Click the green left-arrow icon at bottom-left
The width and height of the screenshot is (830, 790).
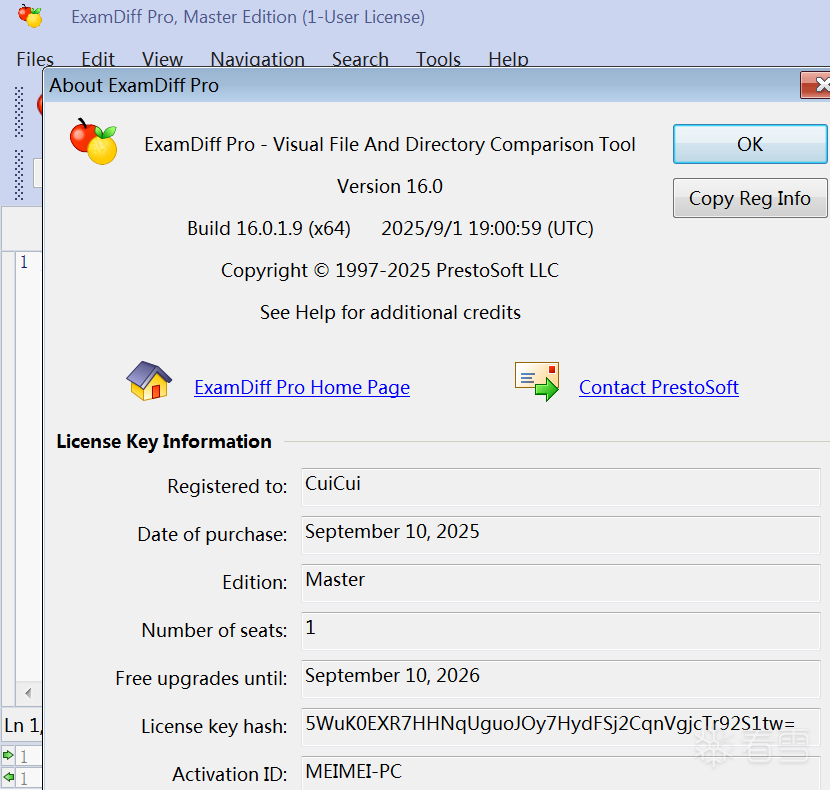8,777
